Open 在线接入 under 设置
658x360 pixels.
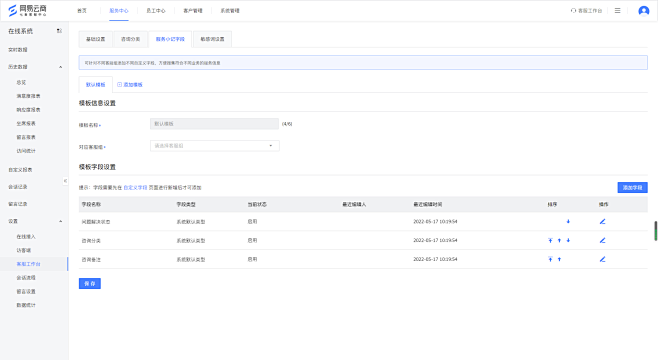pos(26,237)
